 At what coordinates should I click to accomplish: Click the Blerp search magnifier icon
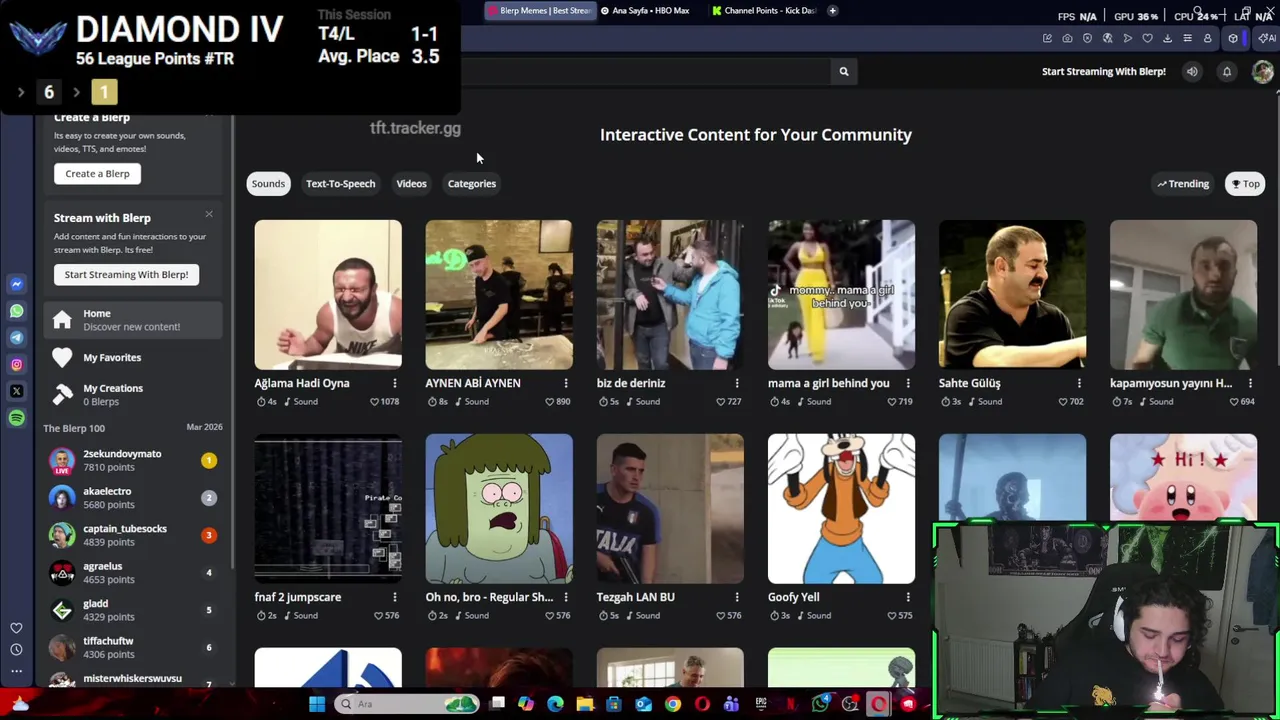point(843,71)
